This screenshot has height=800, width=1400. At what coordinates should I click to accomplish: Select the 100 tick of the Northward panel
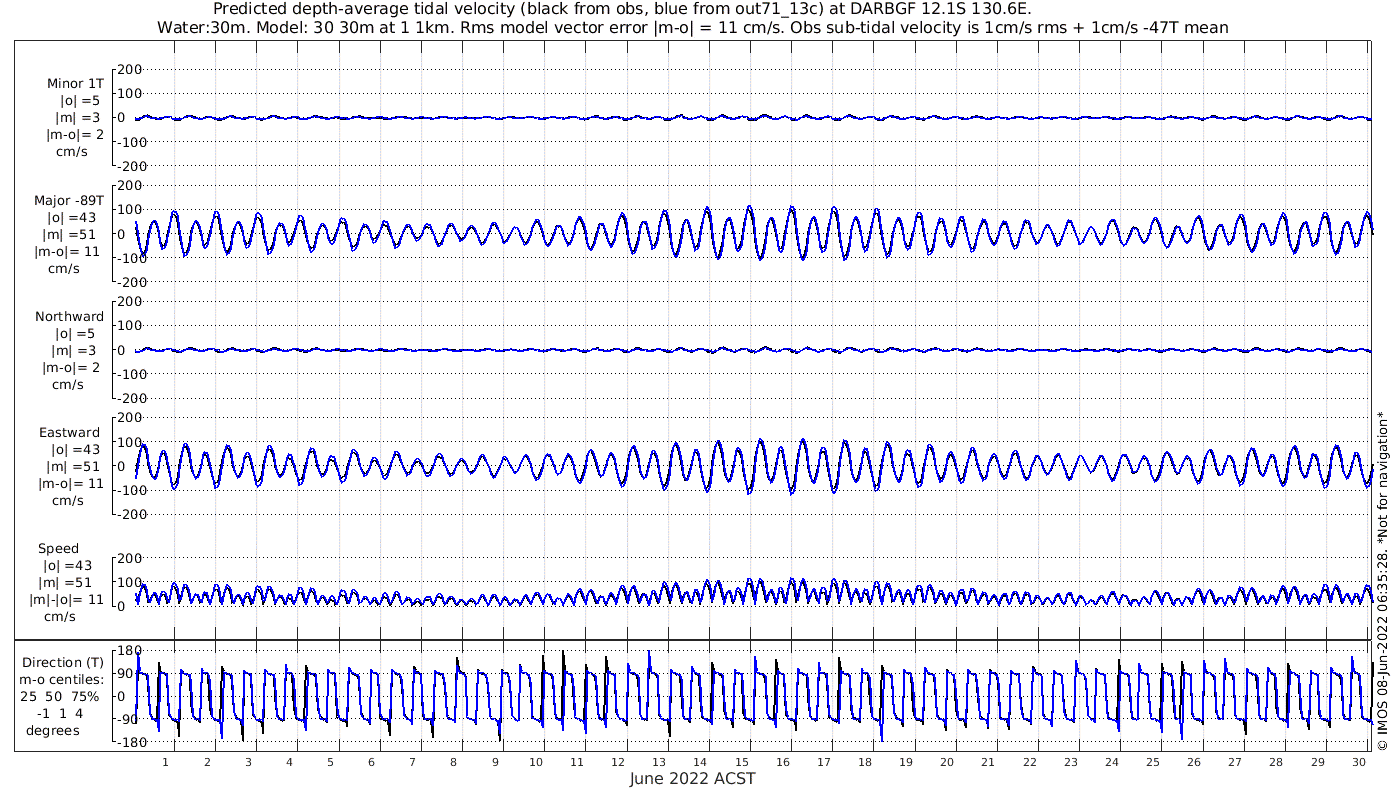131,326
